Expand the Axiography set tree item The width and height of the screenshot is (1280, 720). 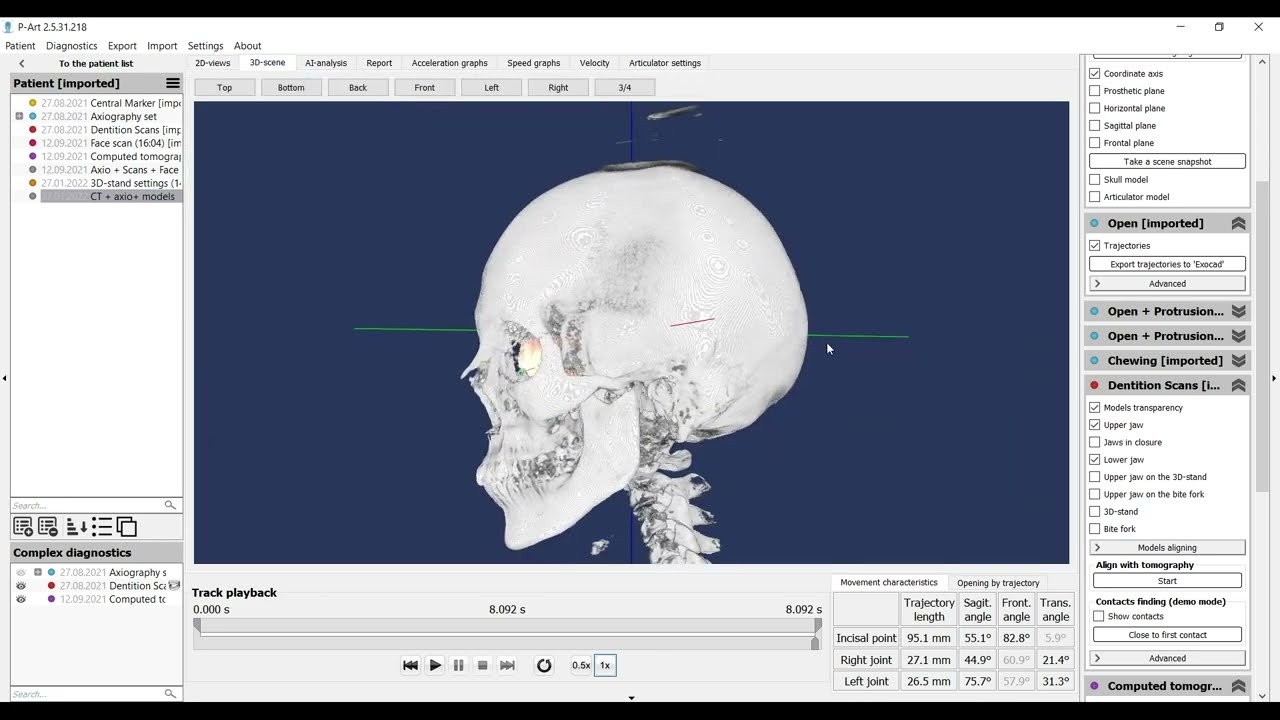coord(19,117)
